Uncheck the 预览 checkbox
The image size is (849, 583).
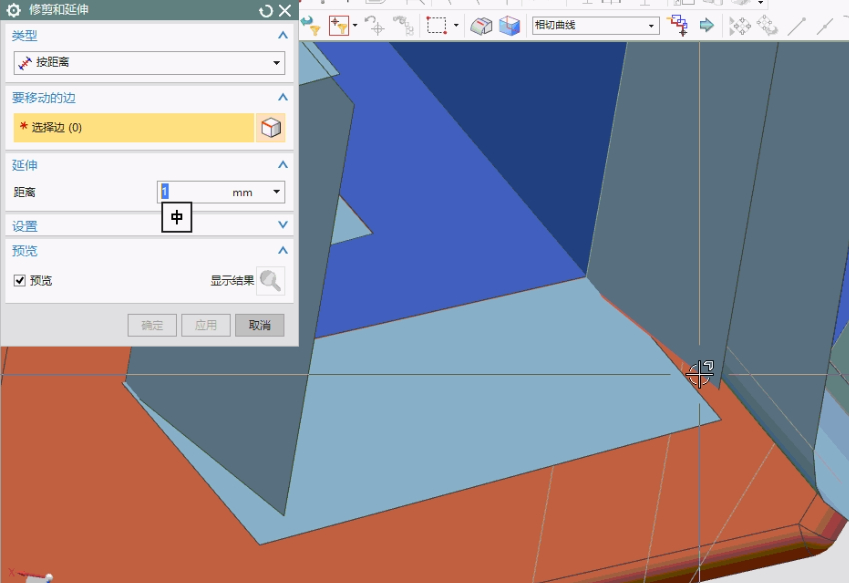[x=19, y=280]
